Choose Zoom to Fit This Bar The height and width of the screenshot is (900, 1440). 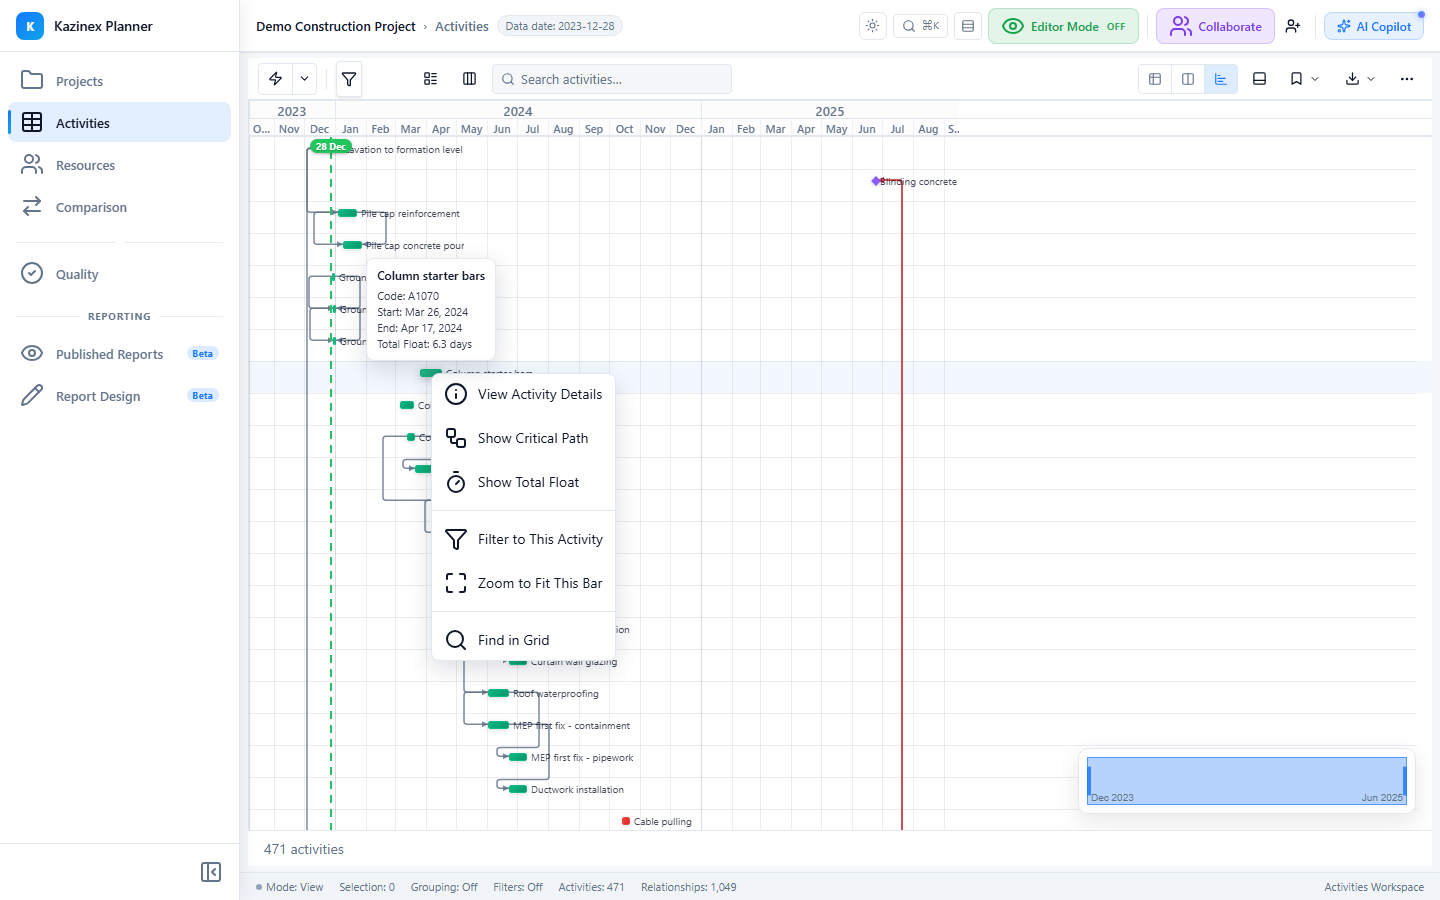click(x=523, y=583)
